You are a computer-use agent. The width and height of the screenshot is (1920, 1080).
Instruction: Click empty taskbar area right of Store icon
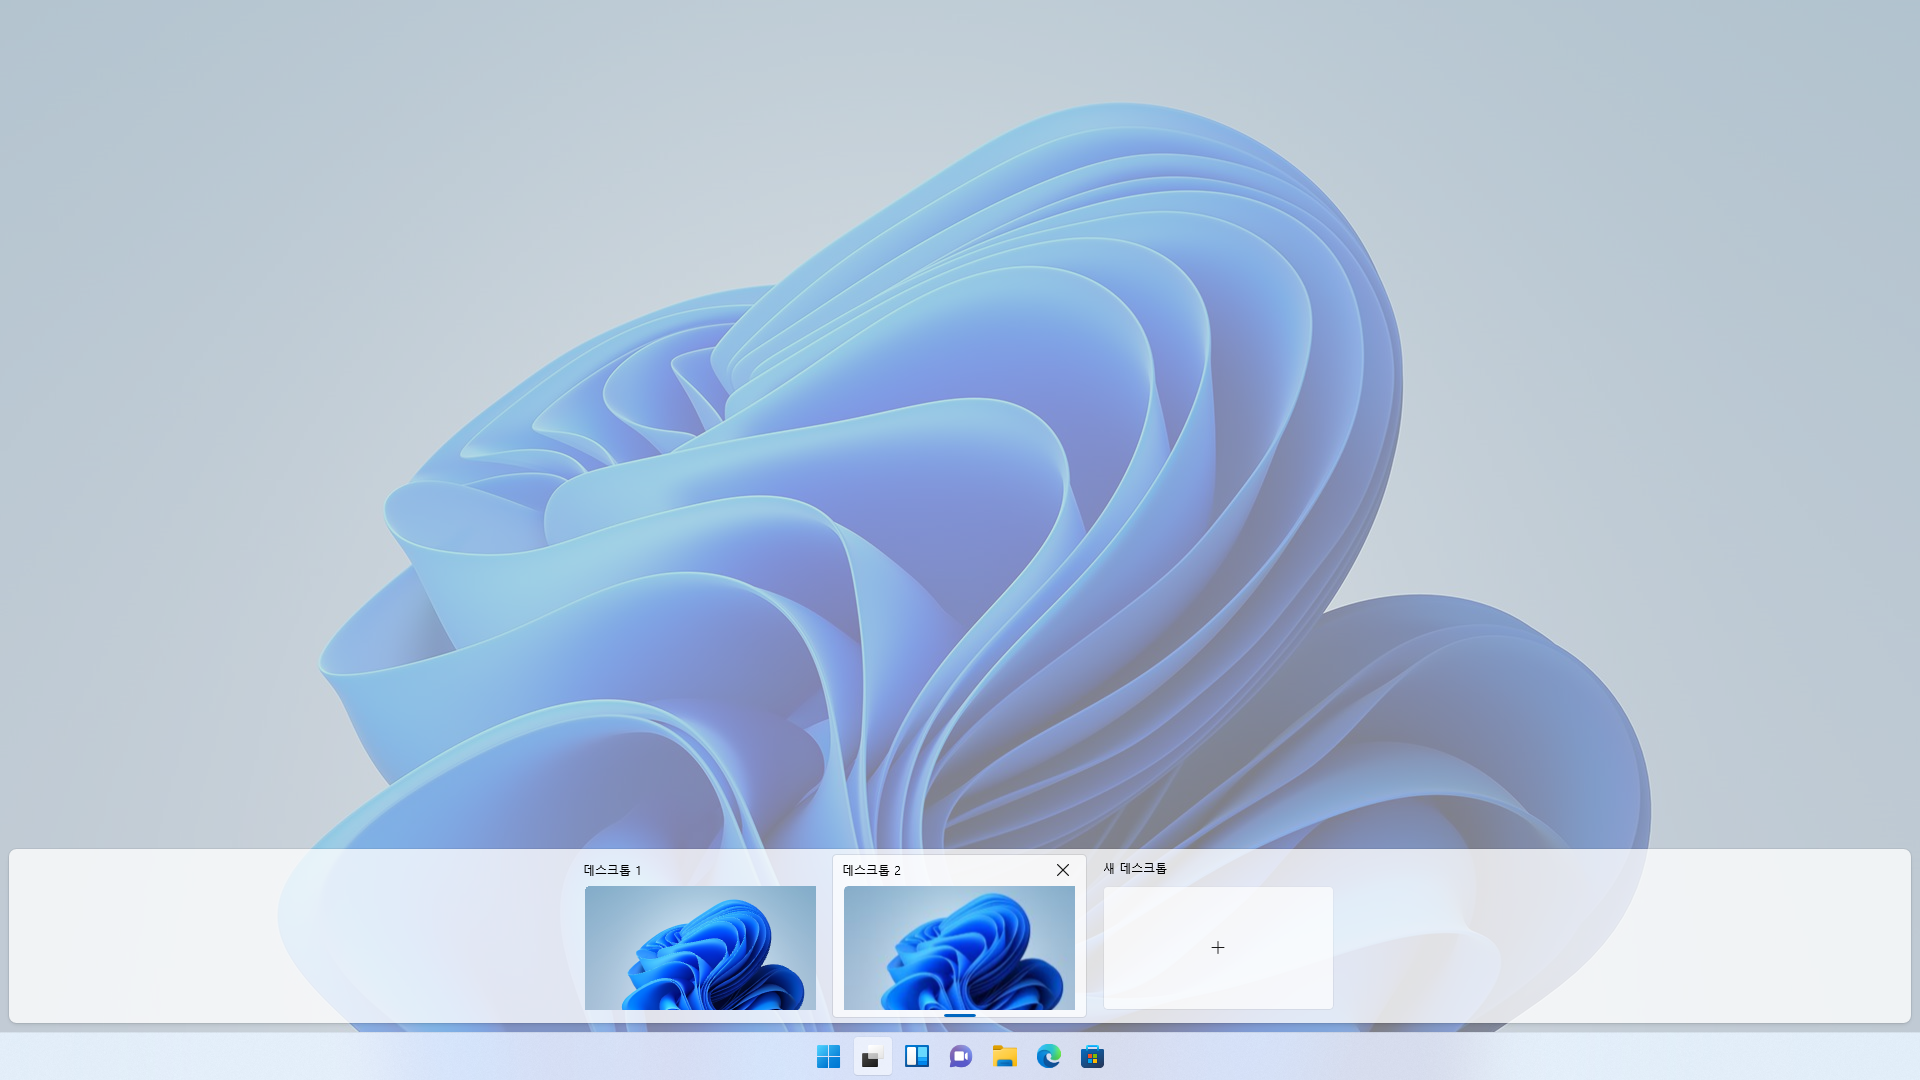pos(1500,1056)
